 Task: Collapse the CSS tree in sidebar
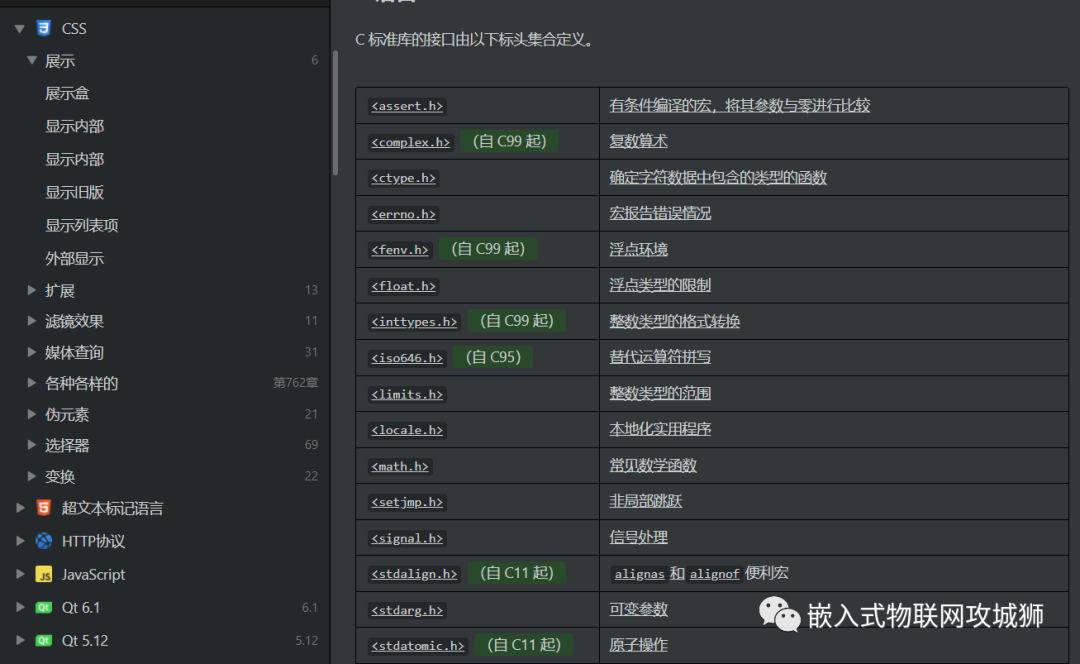(x=19, y=28)
